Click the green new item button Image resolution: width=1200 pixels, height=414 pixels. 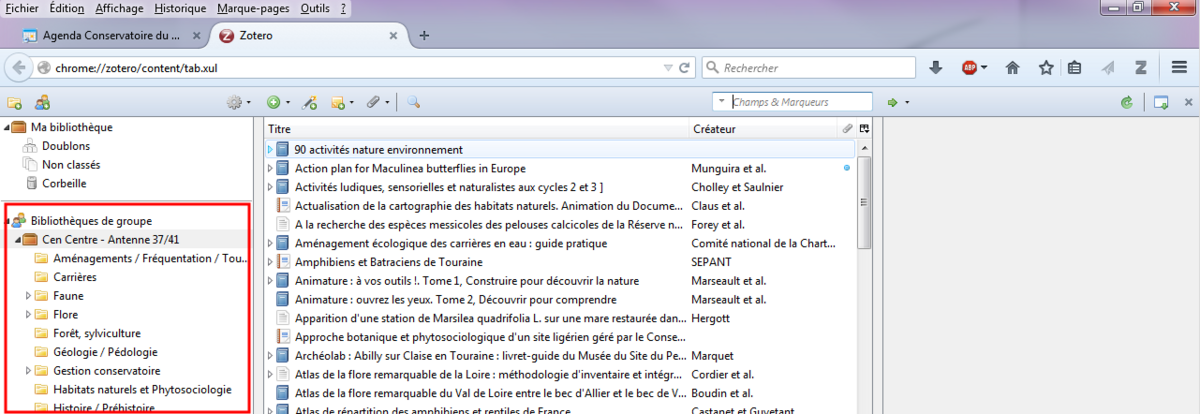pos(273,102)
